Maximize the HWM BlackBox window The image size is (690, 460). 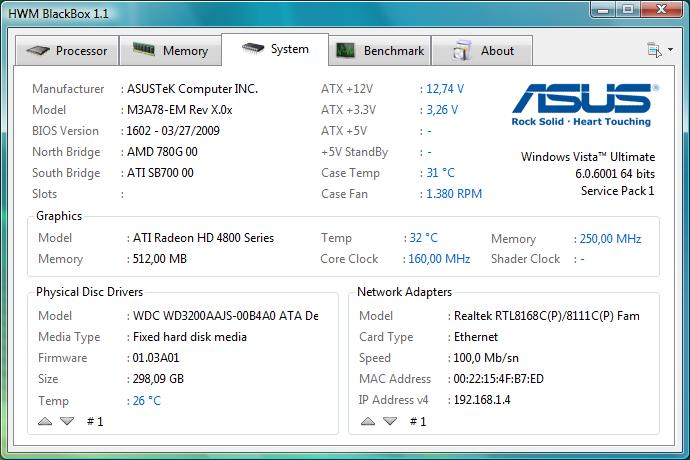[x=628, y=10]
